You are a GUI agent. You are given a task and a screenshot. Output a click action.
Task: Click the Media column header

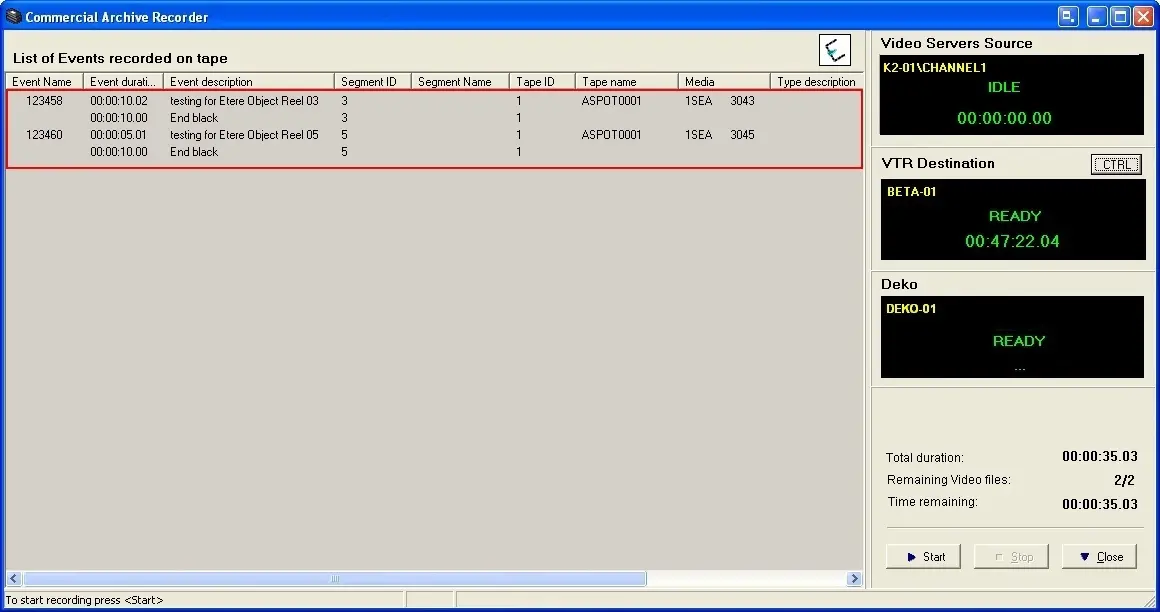point(722,82)
